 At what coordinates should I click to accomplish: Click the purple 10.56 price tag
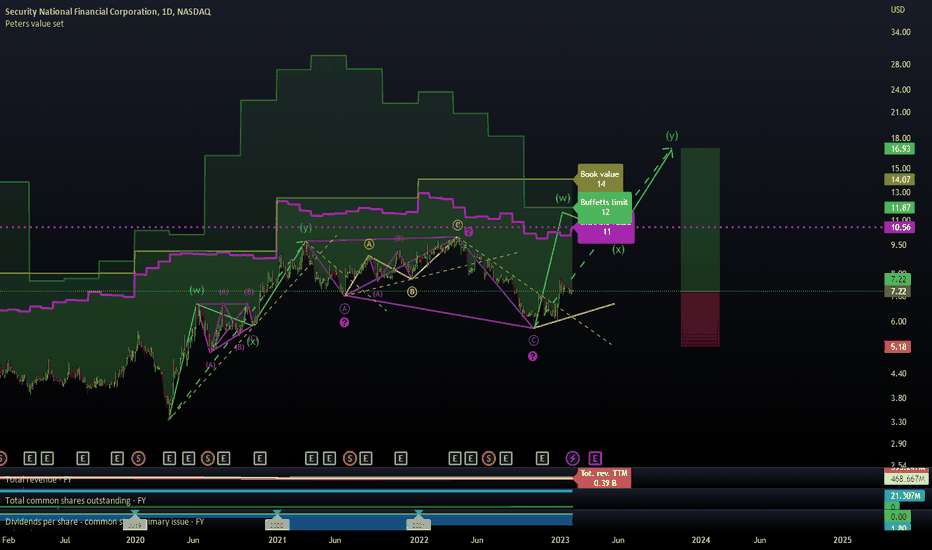[900, 227]
